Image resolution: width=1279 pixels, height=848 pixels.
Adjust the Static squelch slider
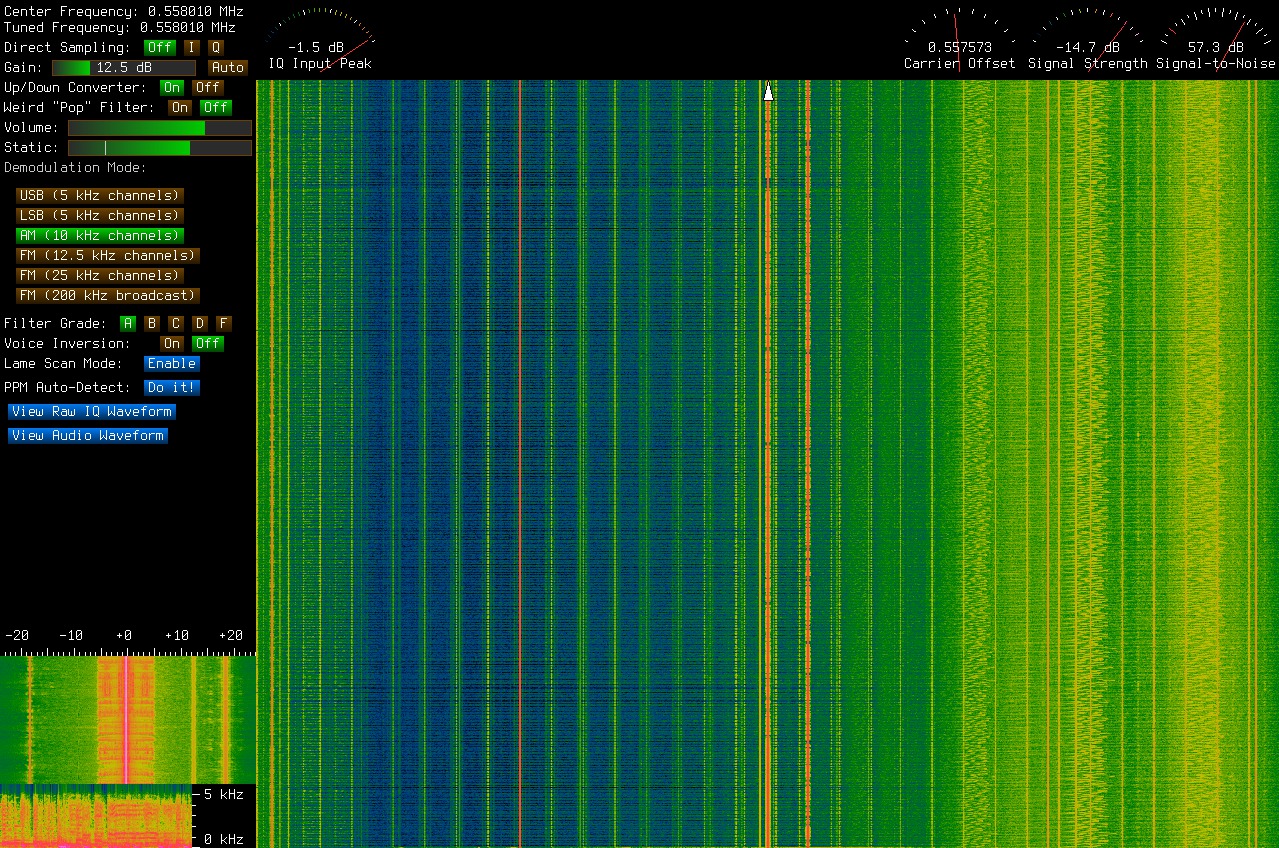(x=159, y=148)
